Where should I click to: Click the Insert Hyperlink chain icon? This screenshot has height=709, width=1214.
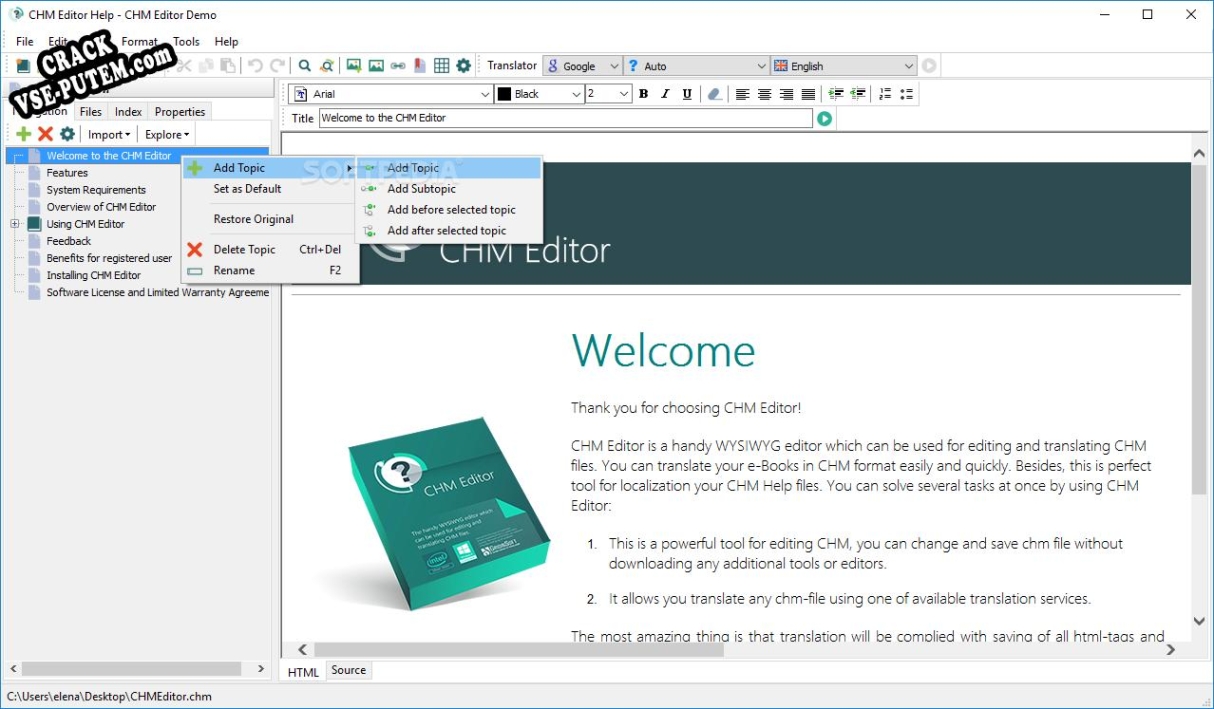[398, 66]
